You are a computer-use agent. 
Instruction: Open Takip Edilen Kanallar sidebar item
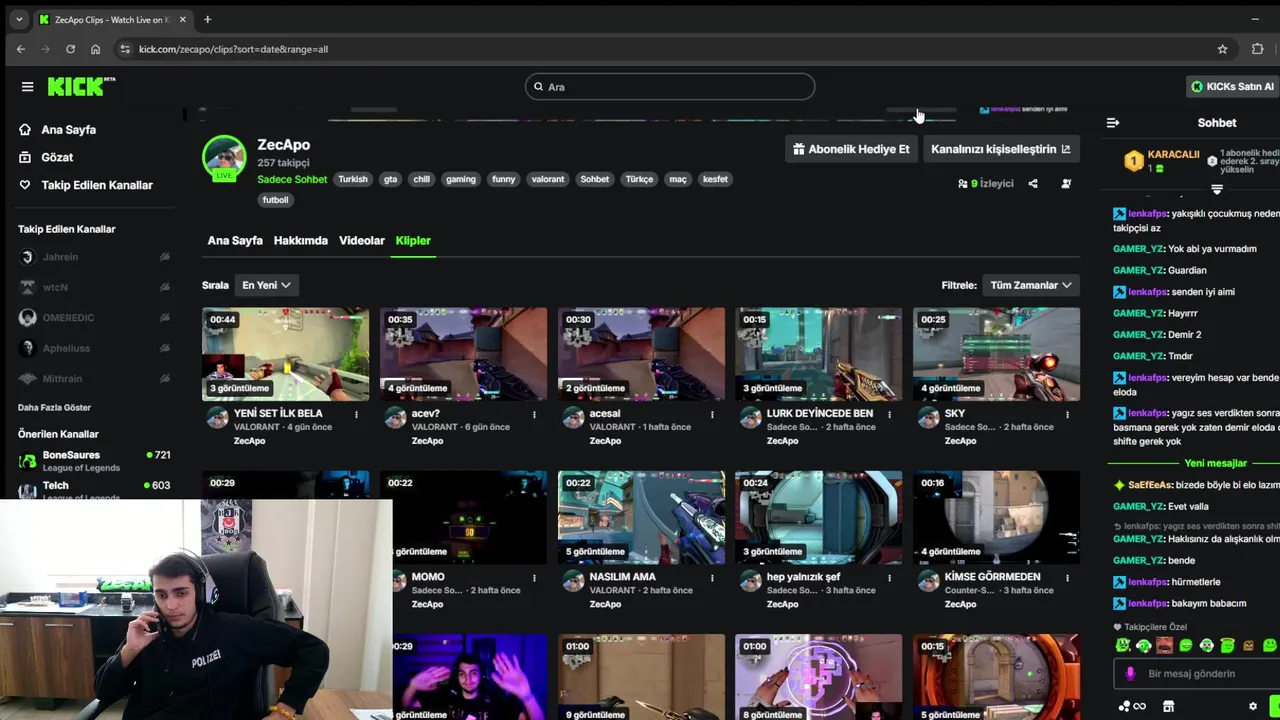[86, 185]
